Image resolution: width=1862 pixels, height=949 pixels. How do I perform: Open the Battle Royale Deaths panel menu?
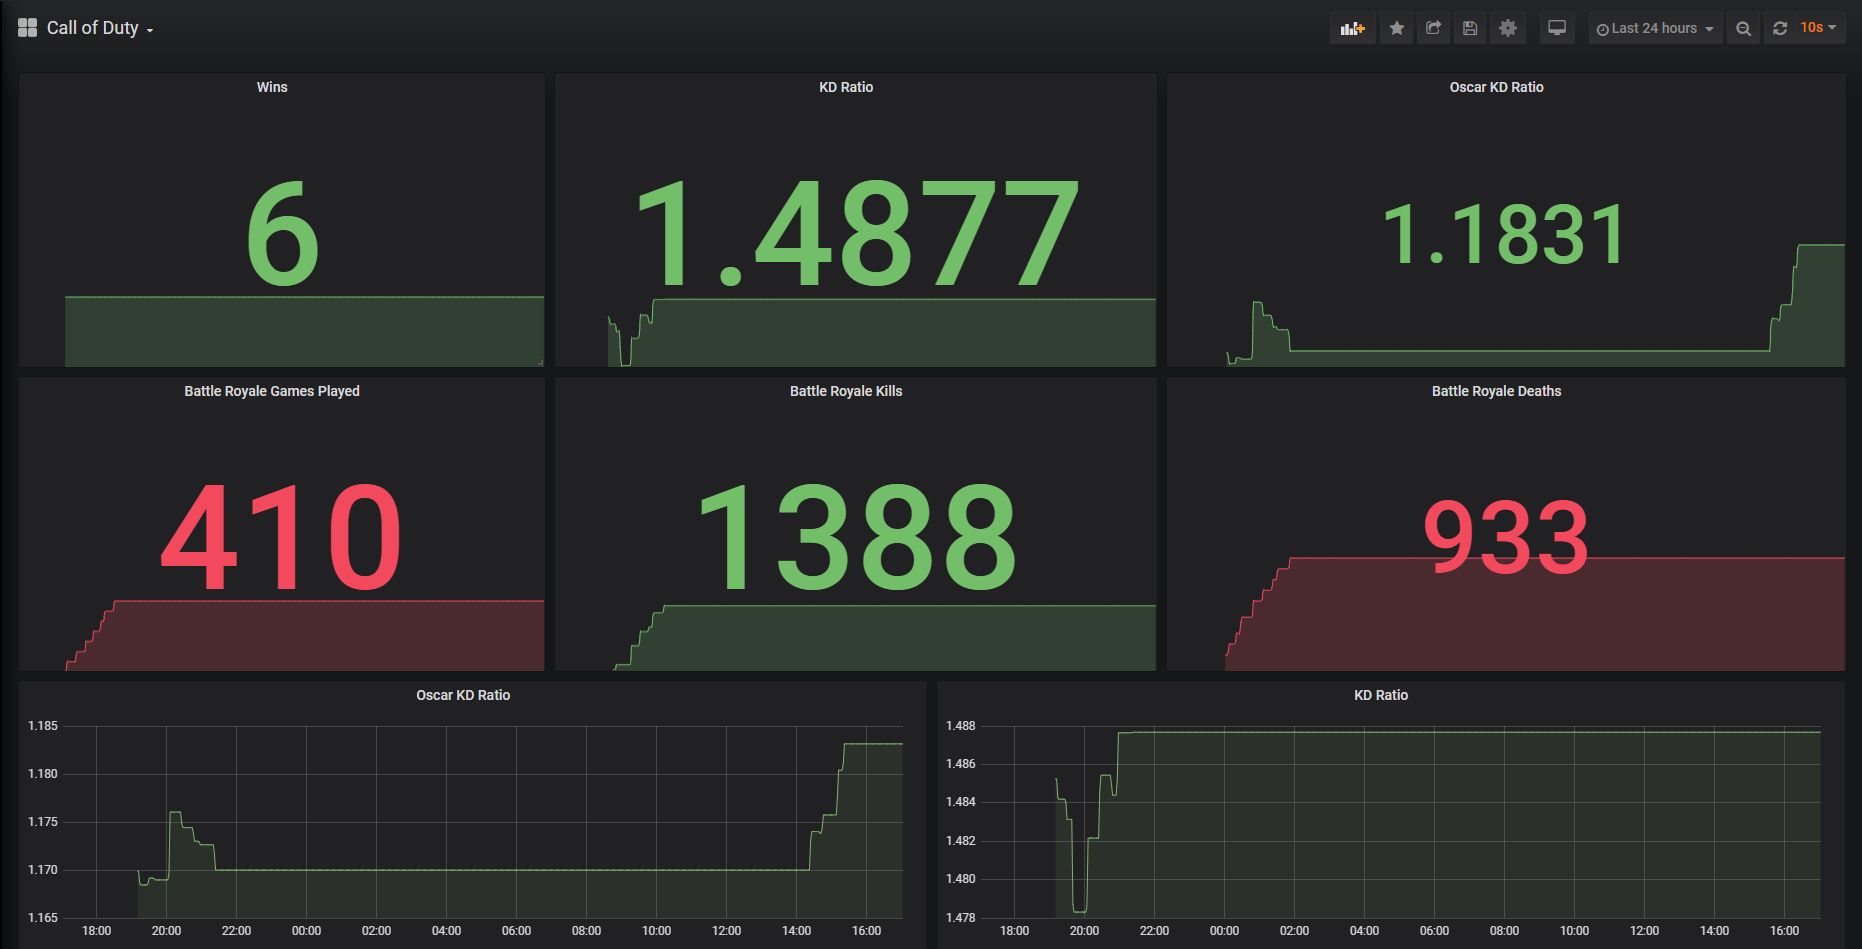[1496, 391]
